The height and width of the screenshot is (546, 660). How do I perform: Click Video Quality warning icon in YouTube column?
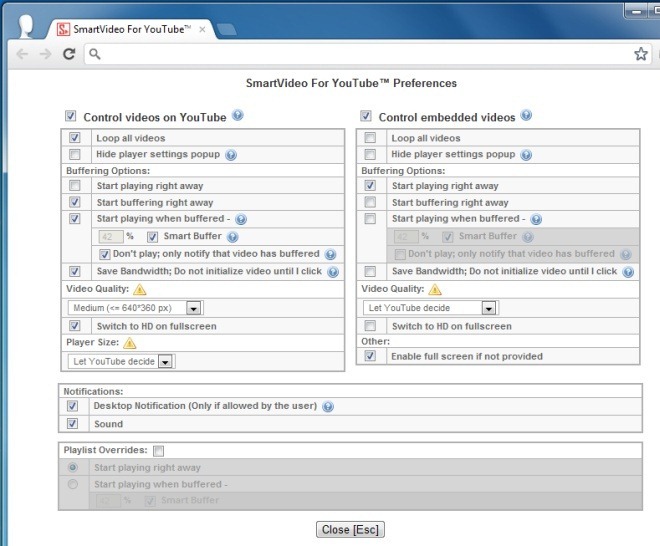pyautogui.click(x=140, y=290)
